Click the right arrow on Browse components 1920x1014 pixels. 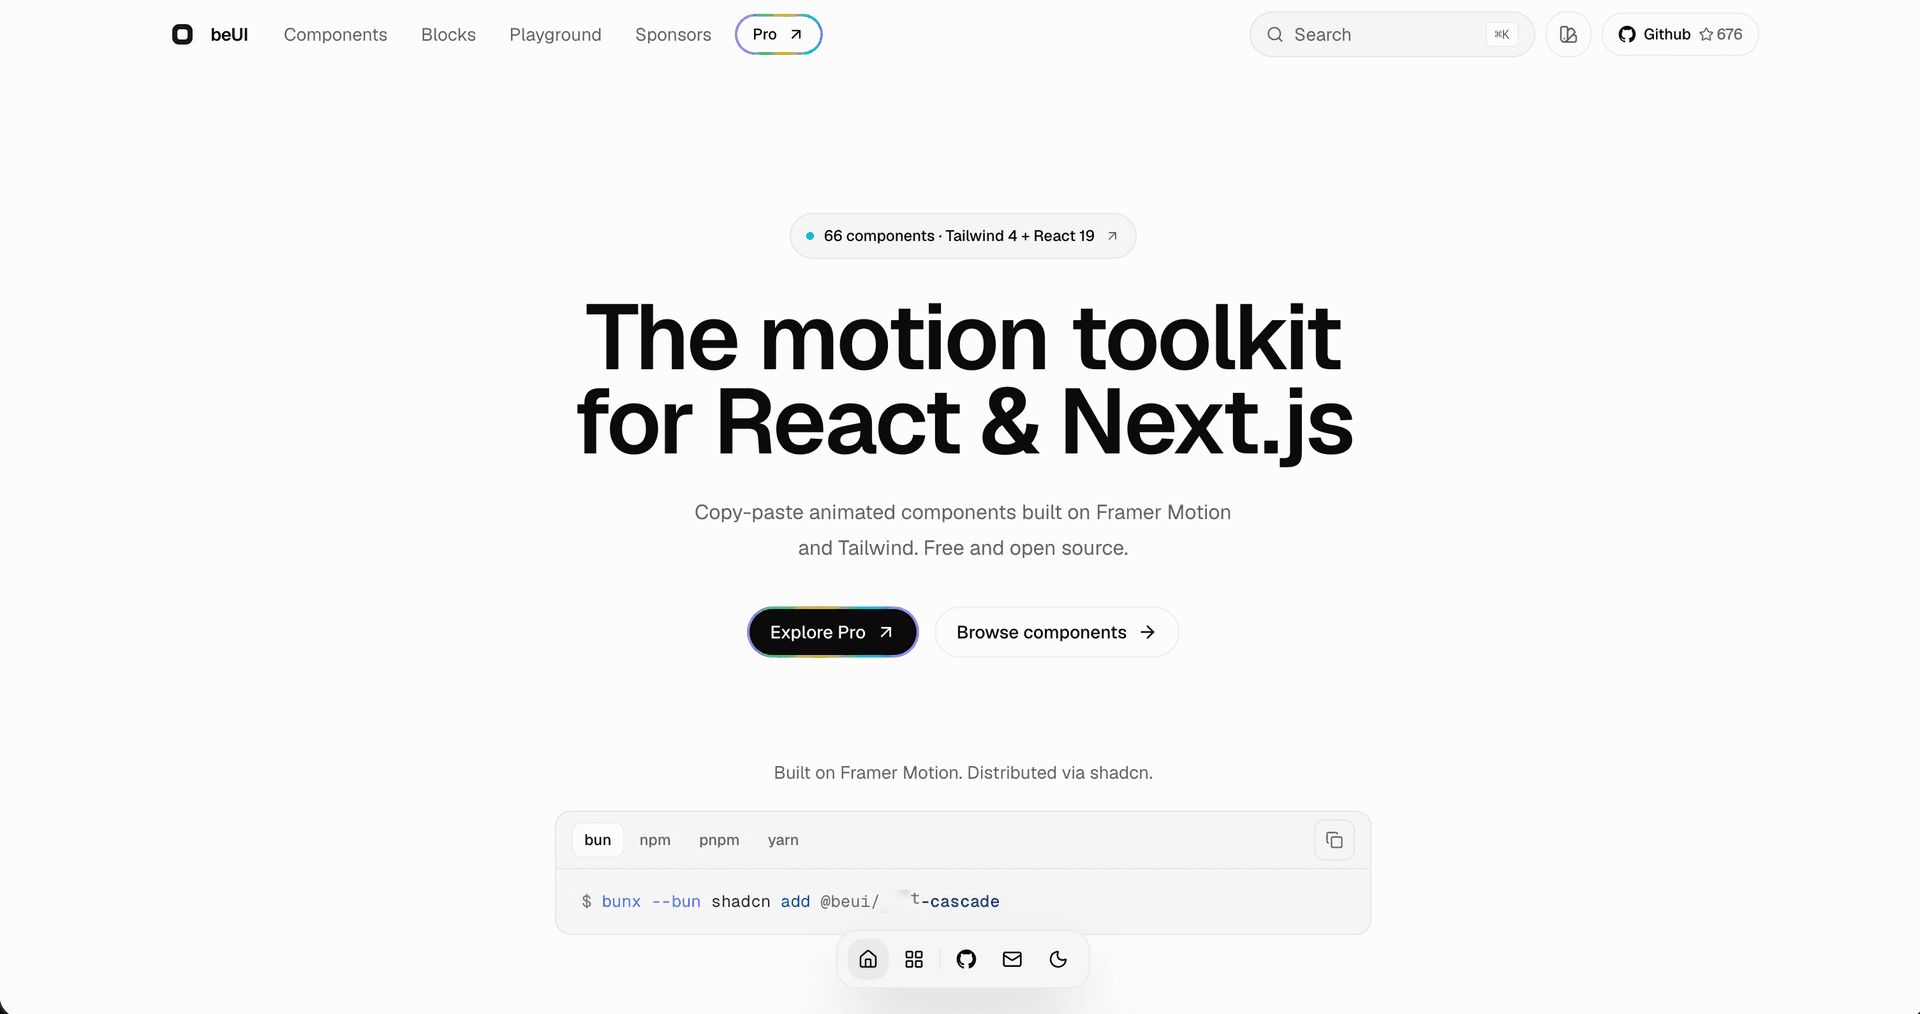click(x=1147, y=632)
